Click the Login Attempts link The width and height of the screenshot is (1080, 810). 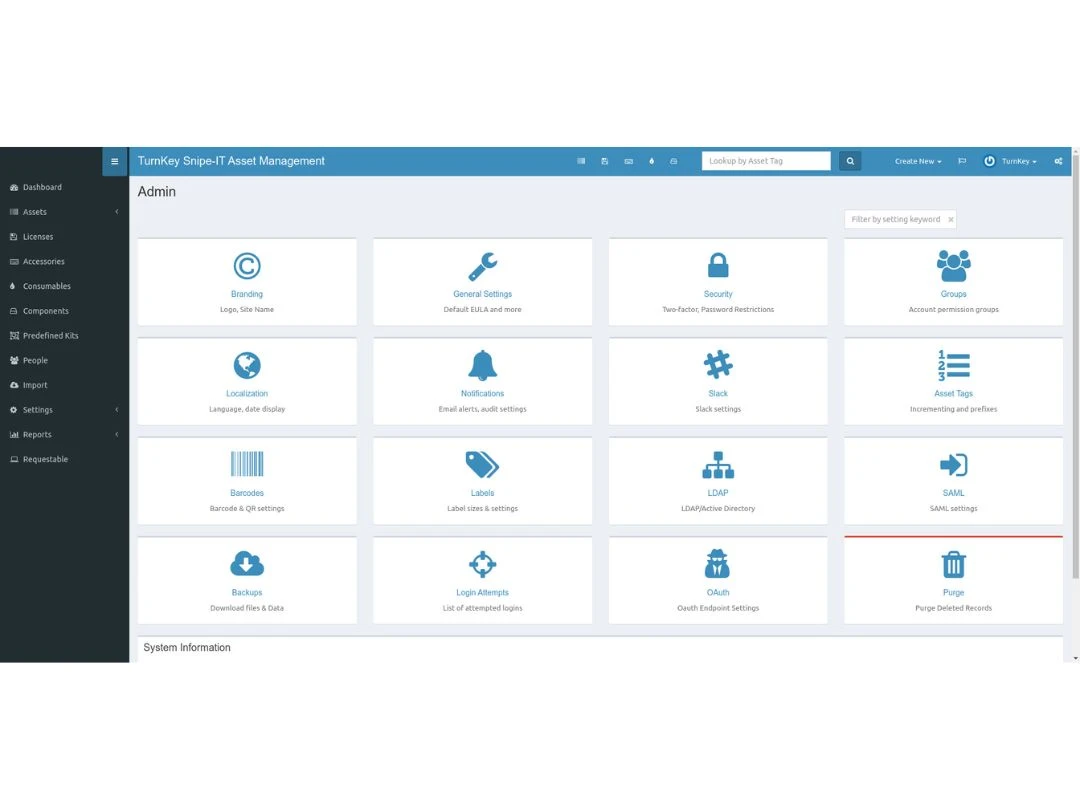(x=483, y=593)
